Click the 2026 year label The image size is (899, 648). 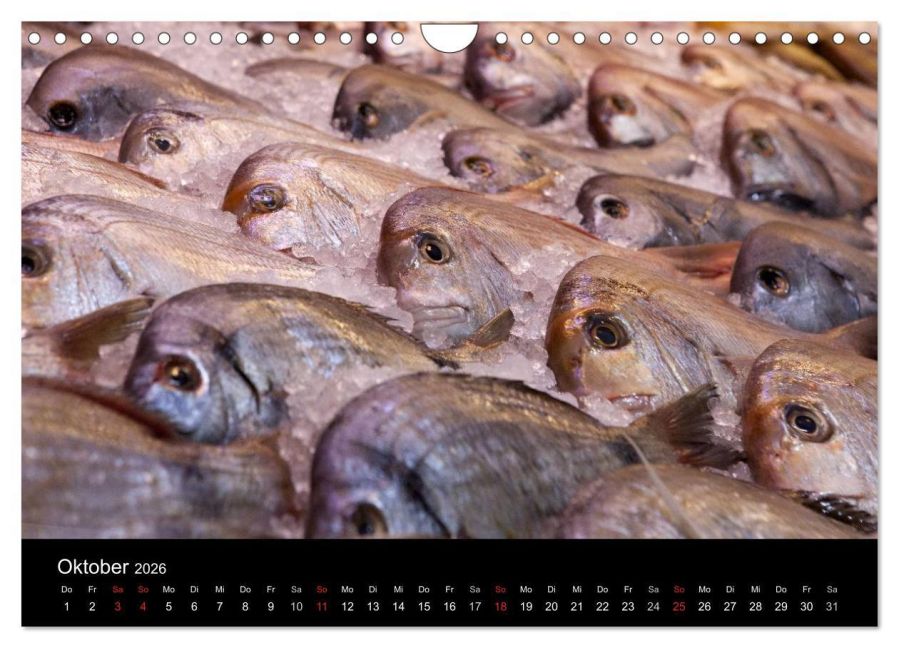pyautogui.click(x=150, y=568)
